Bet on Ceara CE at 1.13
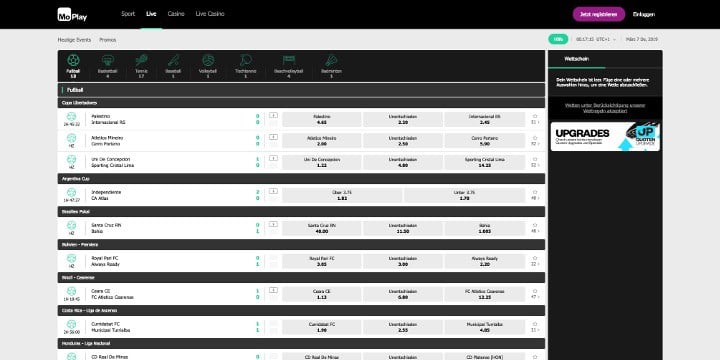Image resolution: width=720 pixels, height=360 pixels. coord(322,294)
